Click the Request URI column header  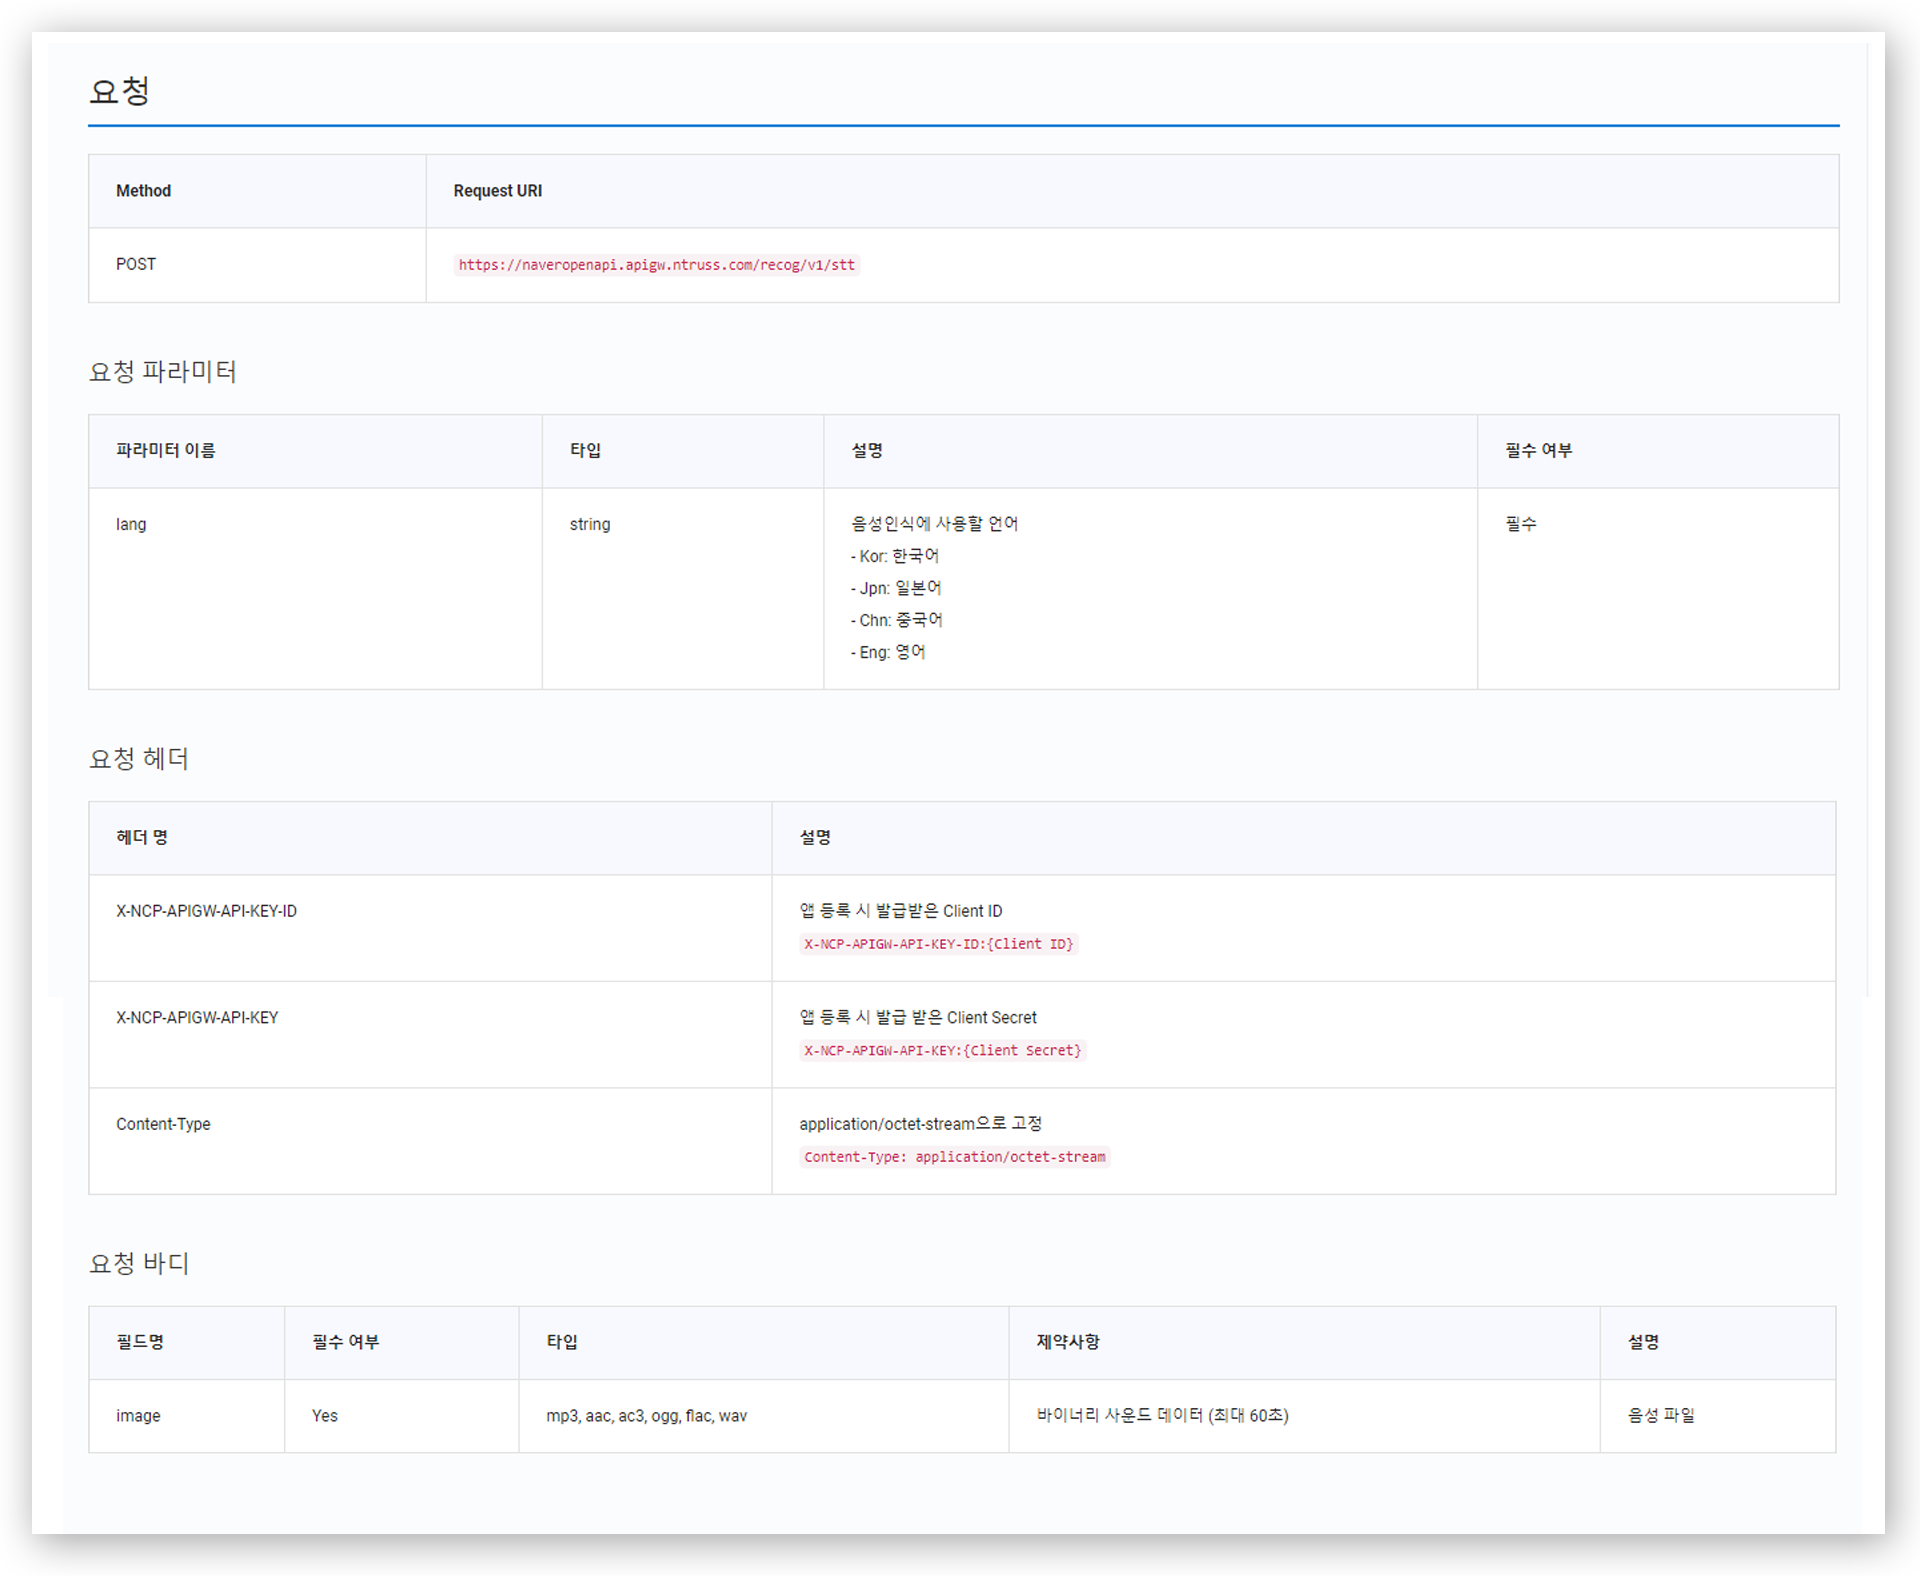pyautogui.click(x=497, y=191)
